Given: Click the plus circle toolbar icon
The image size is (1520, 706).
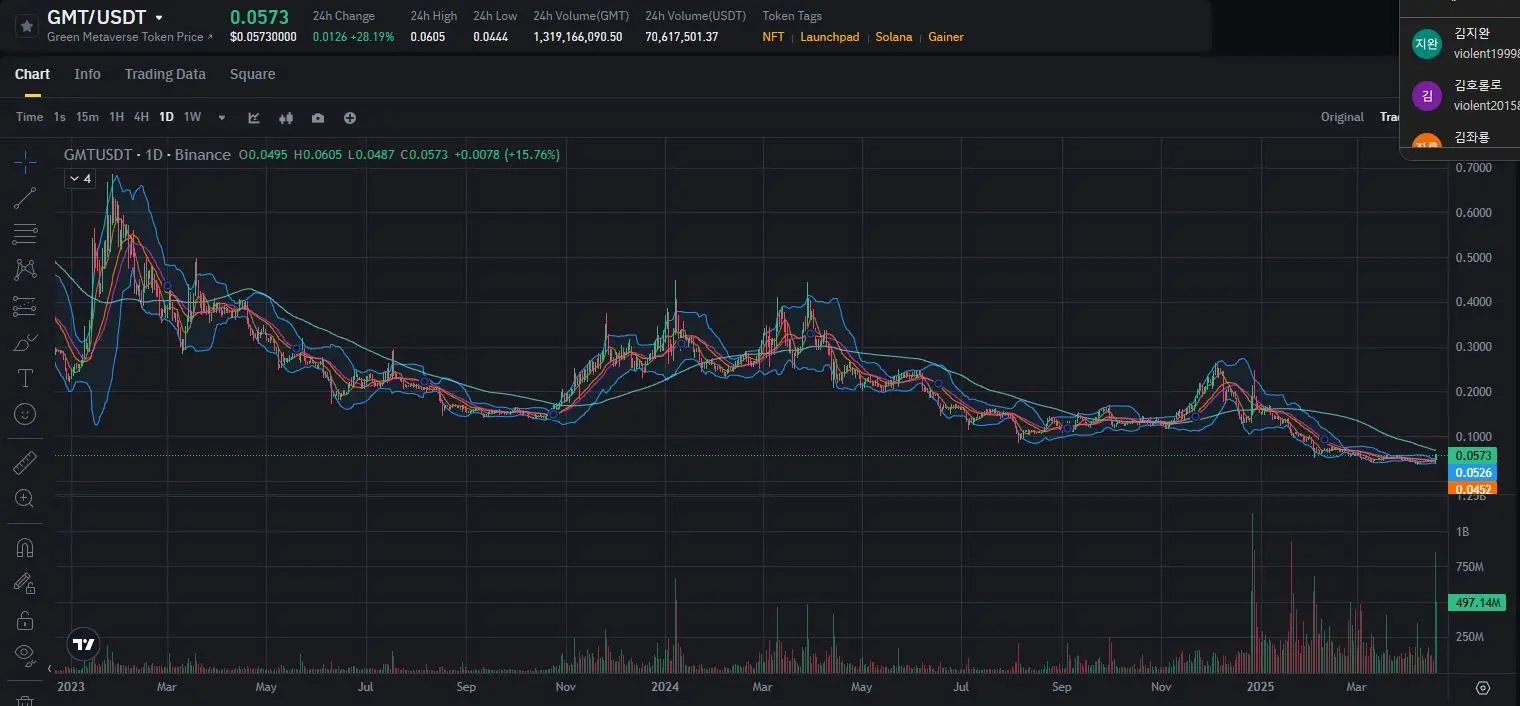Looking at the screenshot, I should [x=350, y=117].
